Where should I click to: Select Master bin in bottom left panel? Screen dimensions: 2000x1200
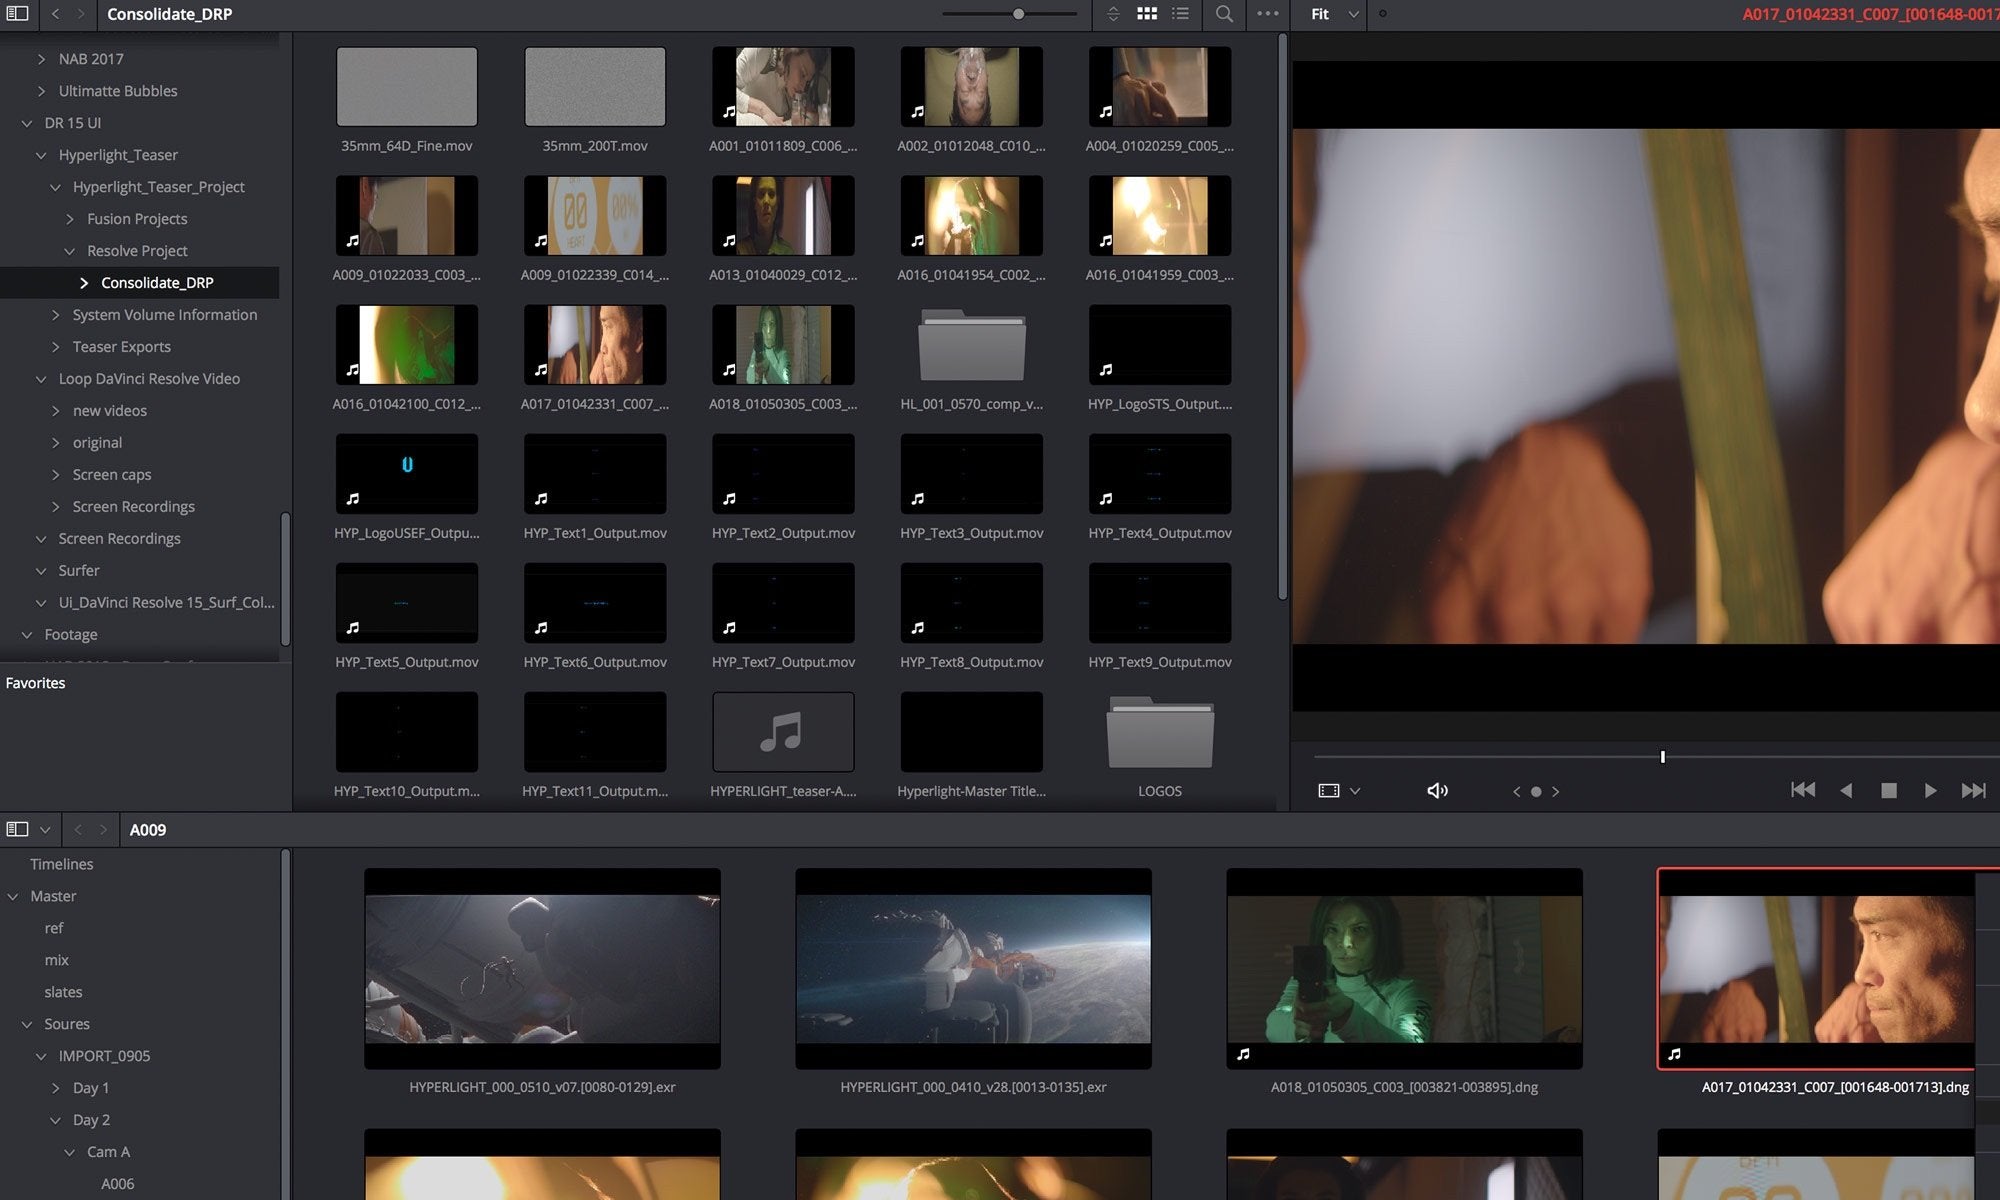click(x=53, y=896)
